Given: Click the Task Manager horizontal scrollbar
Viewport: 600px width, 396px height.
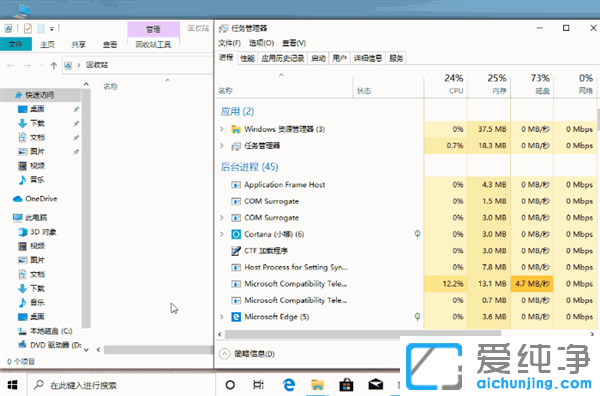Looking at the screenshot, I should click(363, 334).
